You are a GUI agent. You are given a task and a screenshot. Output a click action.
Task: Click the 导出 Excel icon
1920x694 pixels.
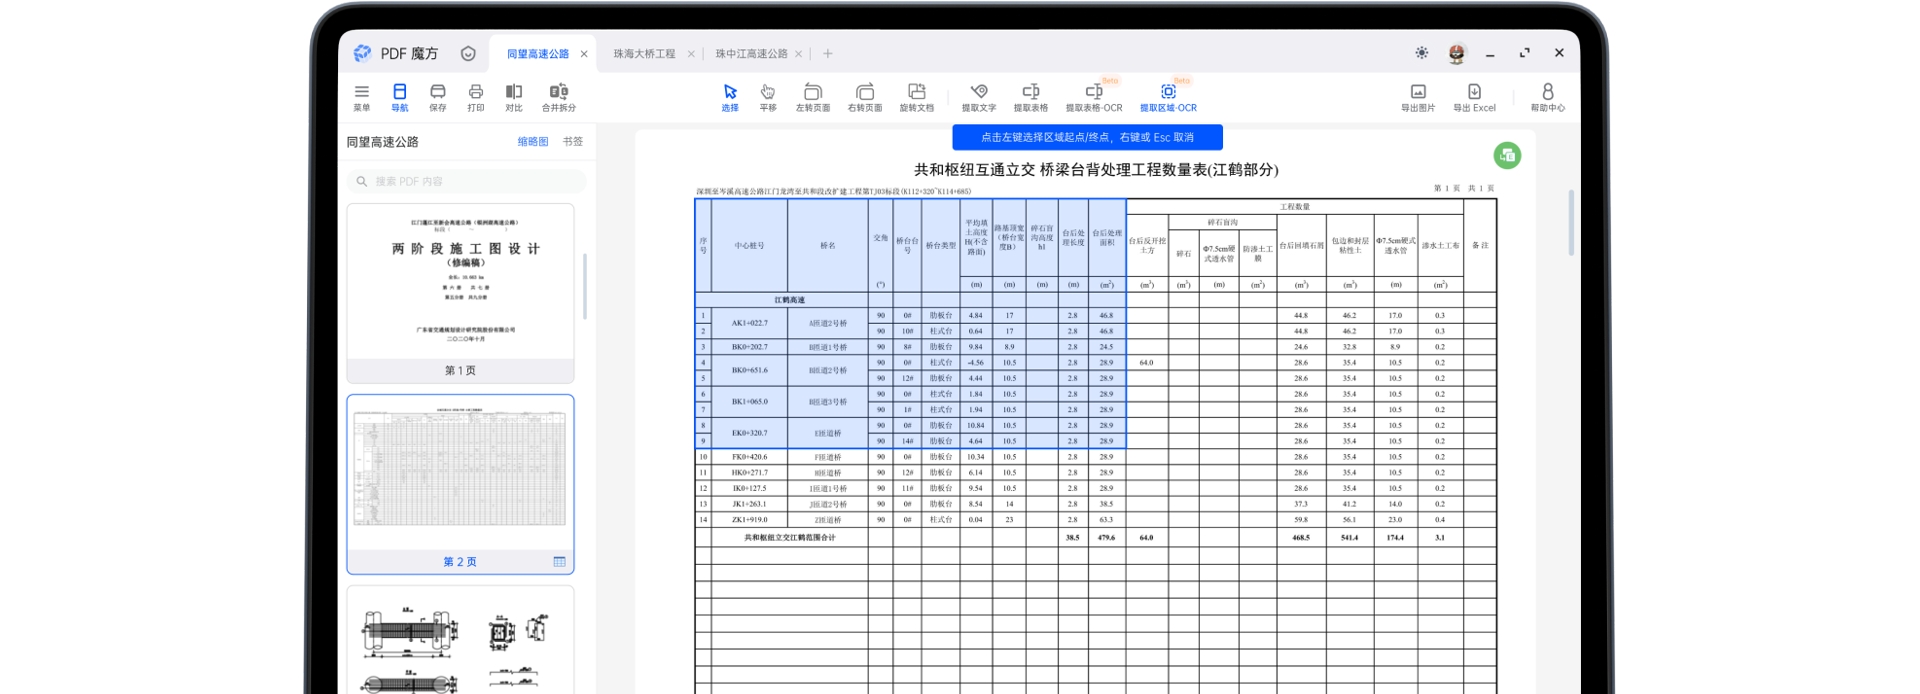click(1474, 97)
